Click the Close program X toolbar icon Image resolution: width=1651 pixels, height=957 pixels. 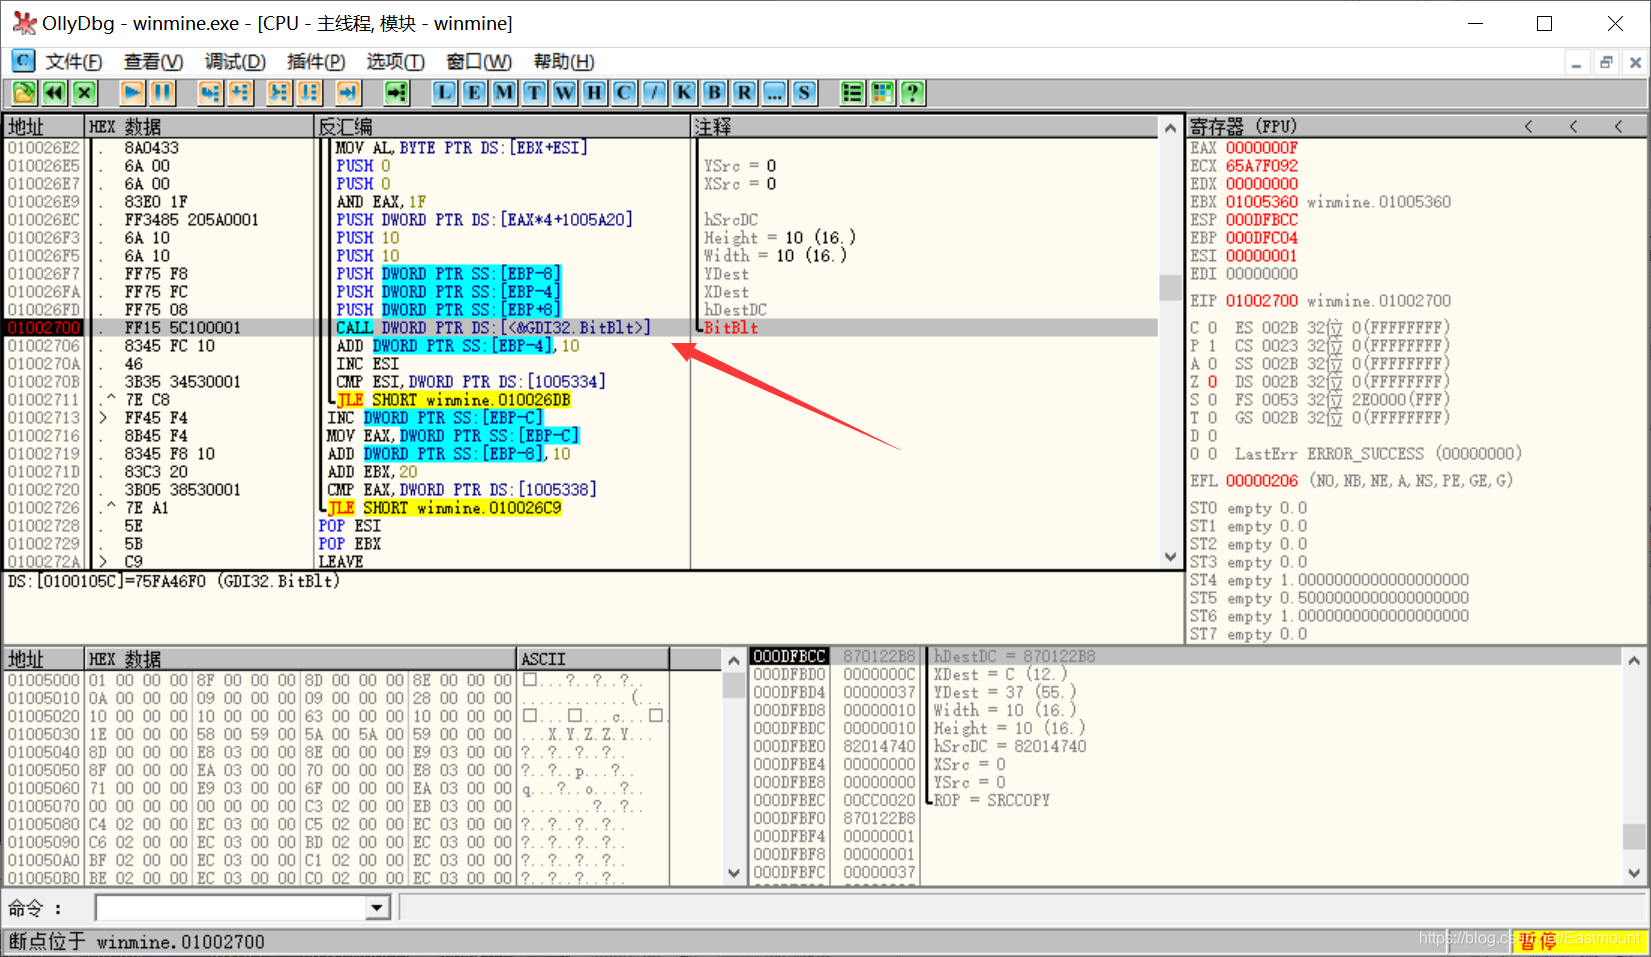click(84, 93)
